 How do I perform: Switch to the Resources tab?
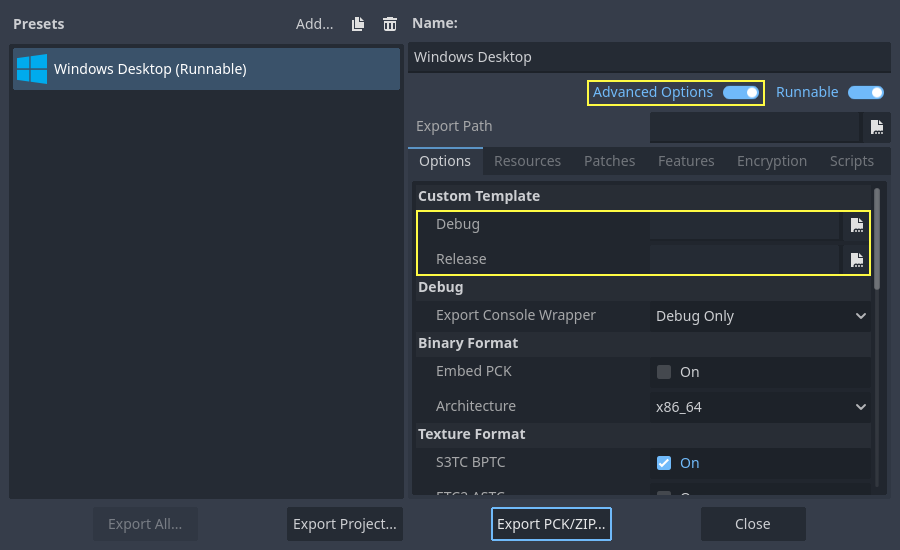pyautogui.click(x=527, y=161)
